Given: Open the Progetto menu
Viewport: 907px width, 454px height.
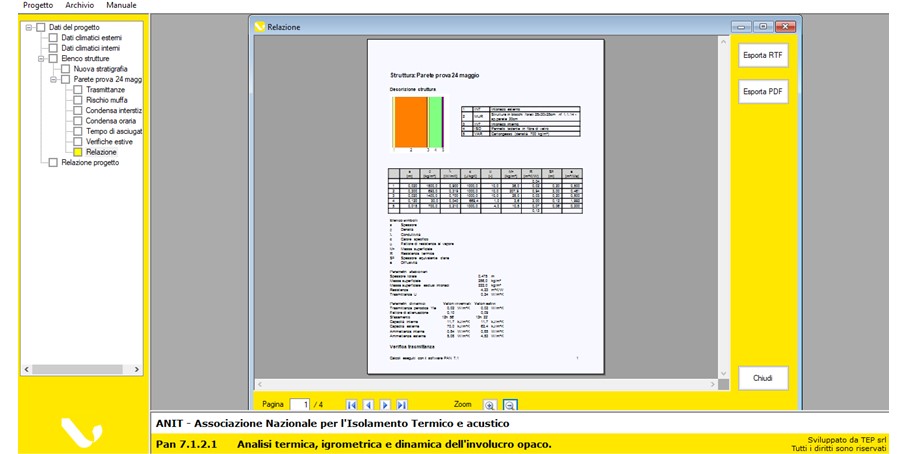Looking at the screenshot, I should click(x=38, y=6).
